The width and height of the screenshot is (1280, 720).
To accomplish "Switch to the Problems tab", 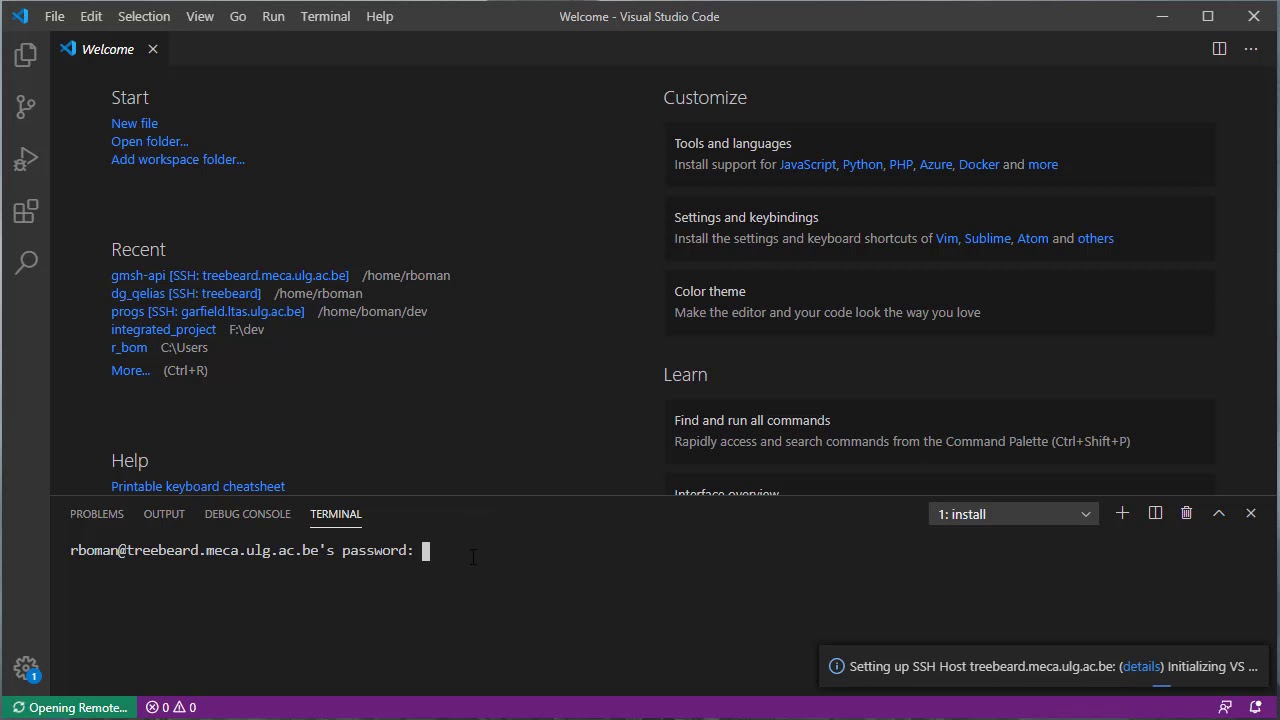I will click(97, 514).
